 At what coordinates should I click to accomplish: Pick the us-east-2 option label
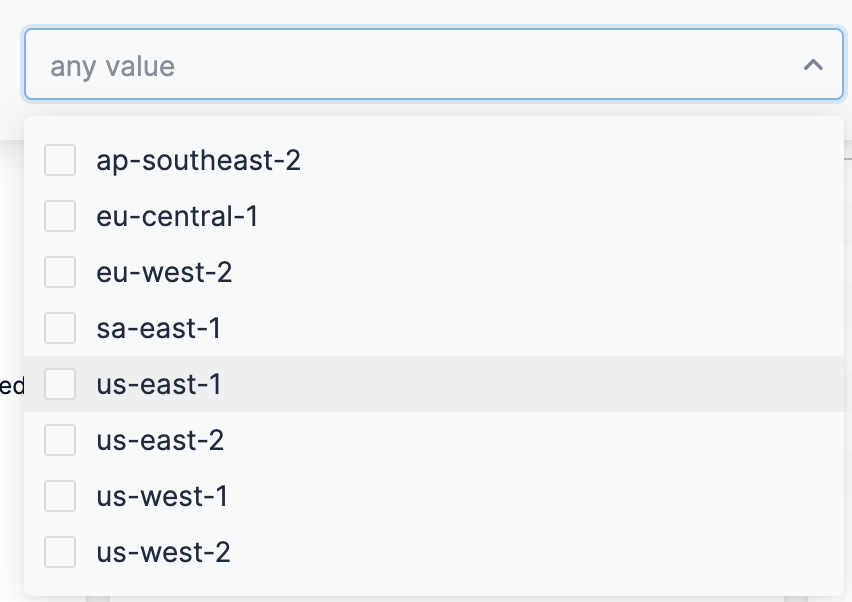[x=160, y=440]
